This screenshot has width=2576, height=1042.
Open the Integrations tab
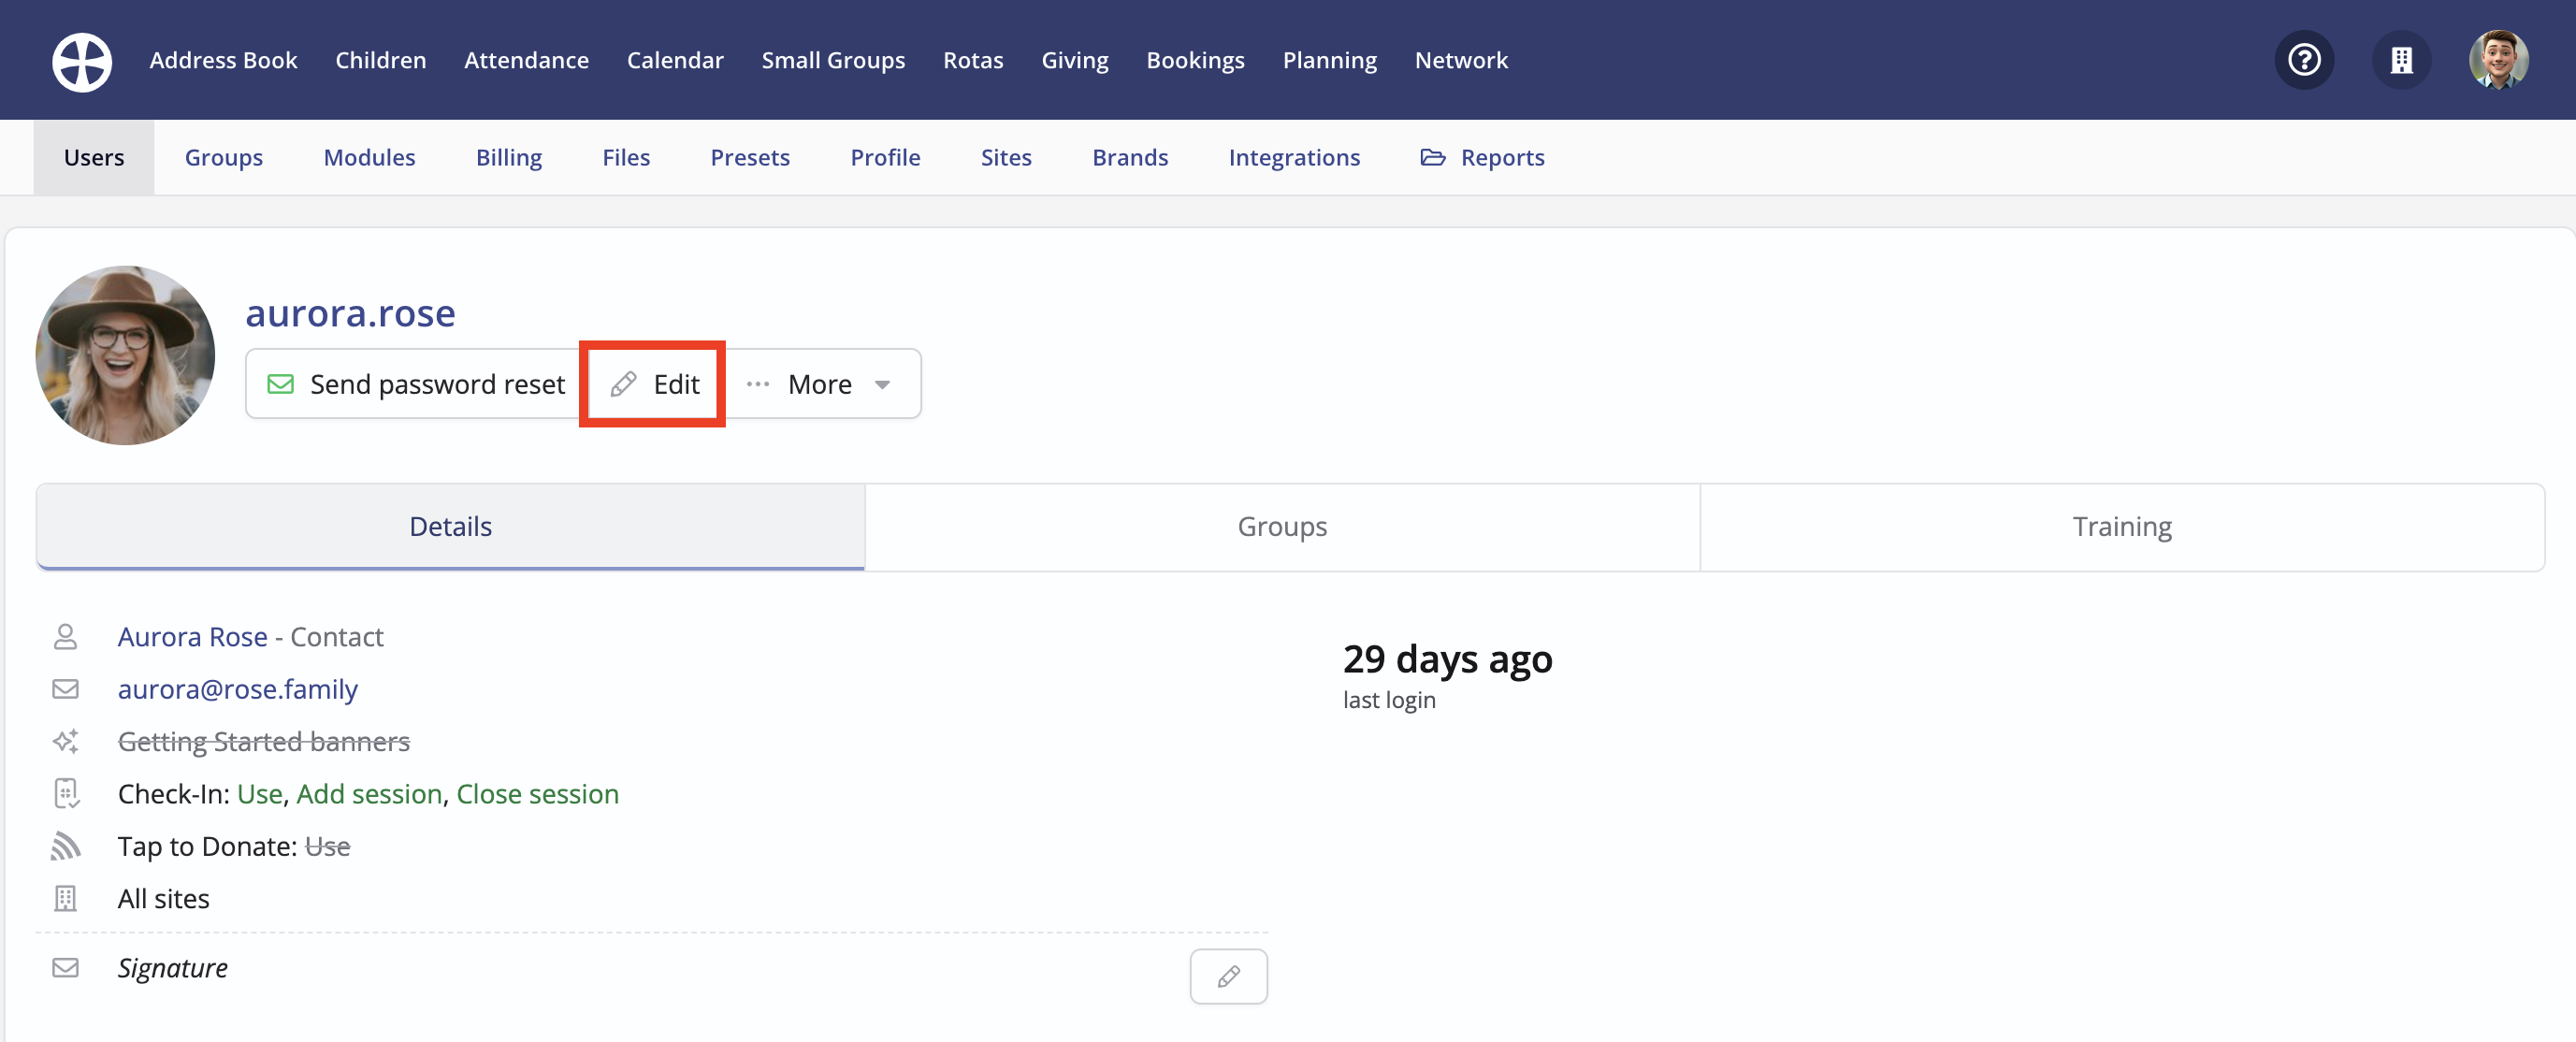1294,157
